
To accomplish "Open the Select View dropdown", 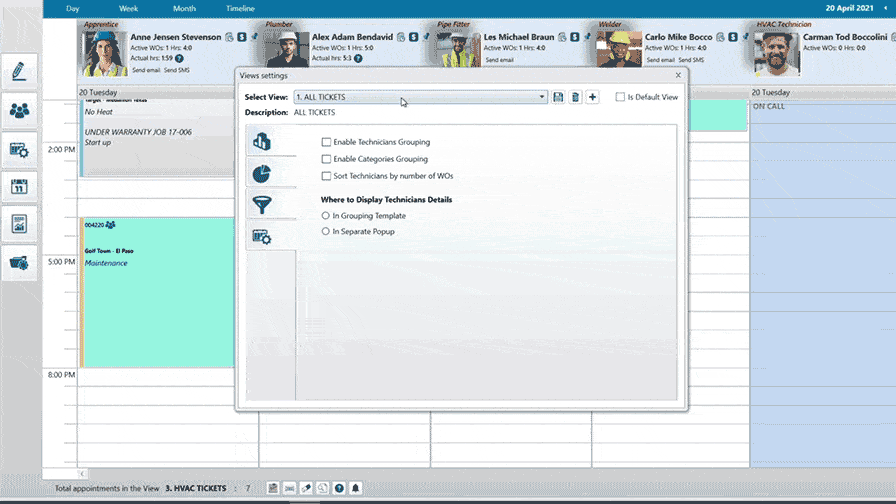I will tap(421, 97).
